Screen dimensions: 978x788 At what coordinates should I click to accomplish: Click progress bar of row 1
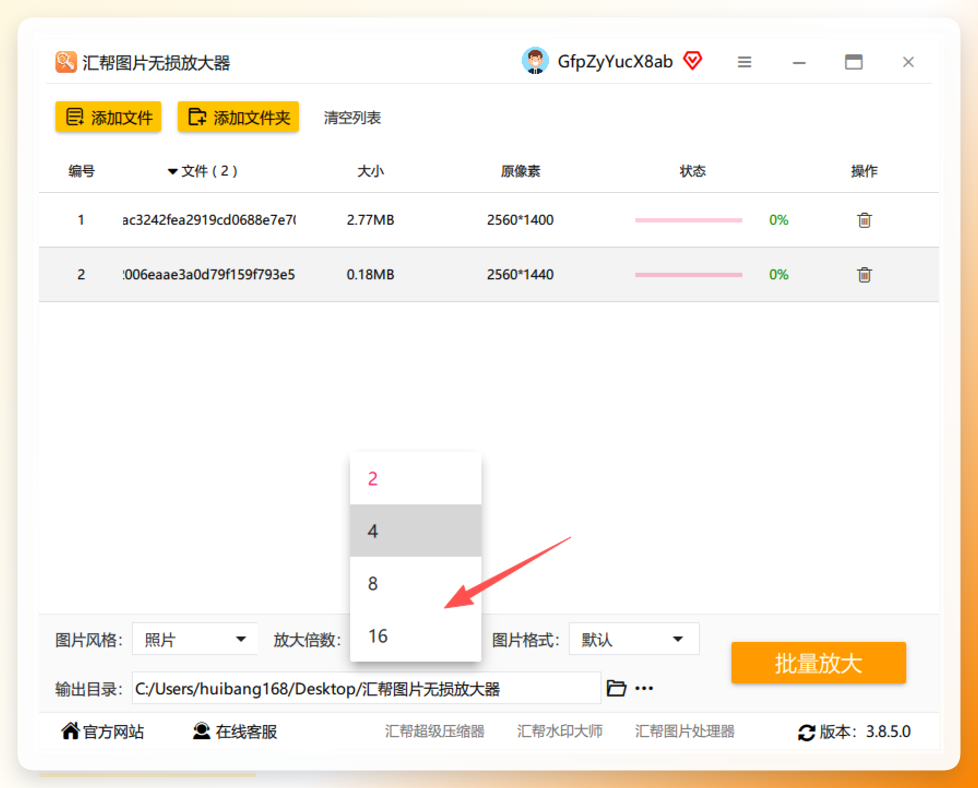point(689,220)
